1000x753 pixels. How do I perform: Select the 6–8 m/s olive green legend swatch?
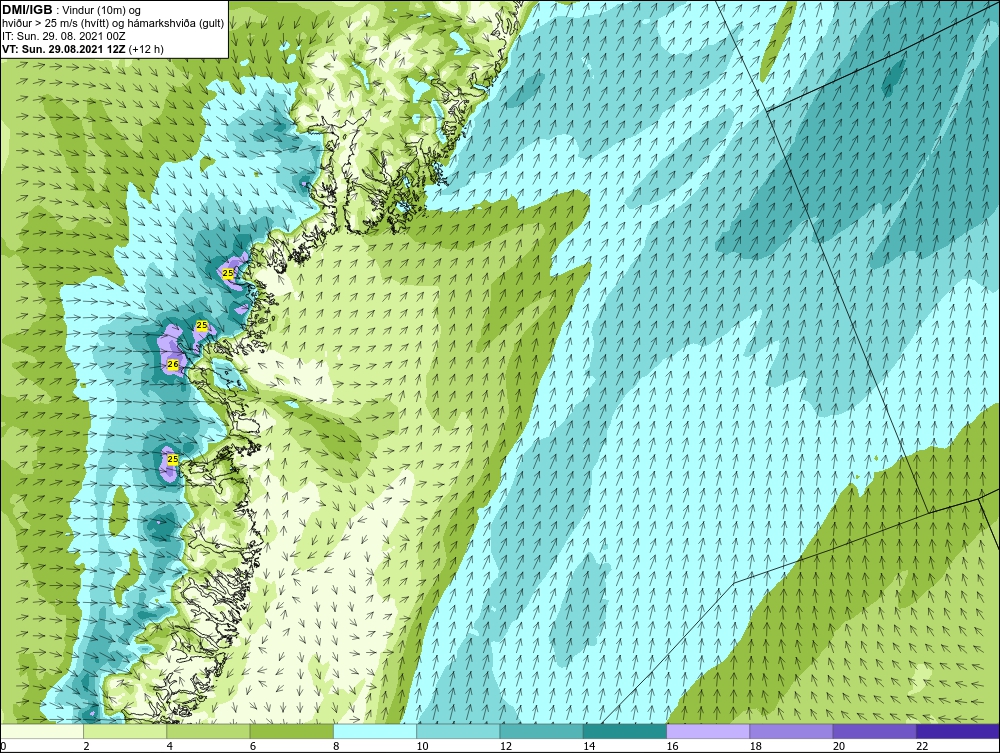coord(291,731)
